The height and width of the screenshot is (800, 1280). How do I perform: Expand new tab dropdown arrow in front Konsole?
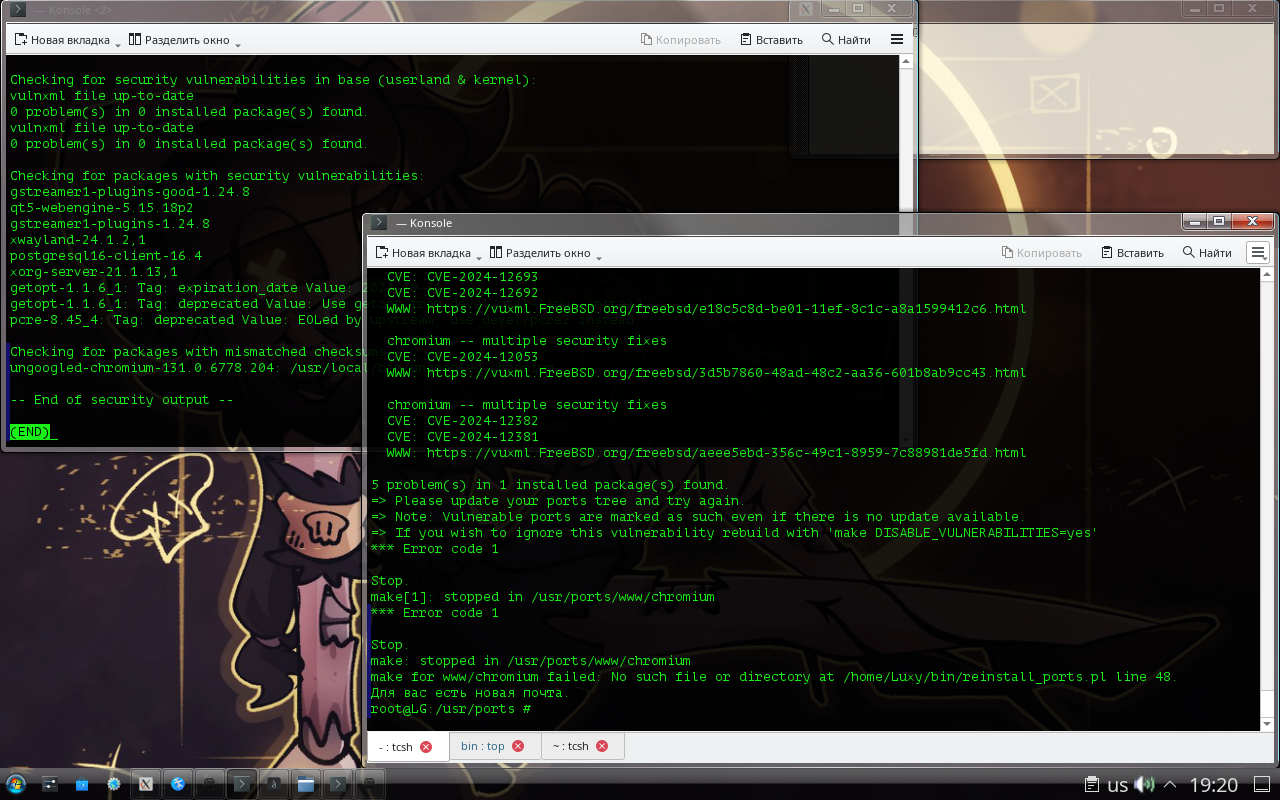click(x=479, y=256)
